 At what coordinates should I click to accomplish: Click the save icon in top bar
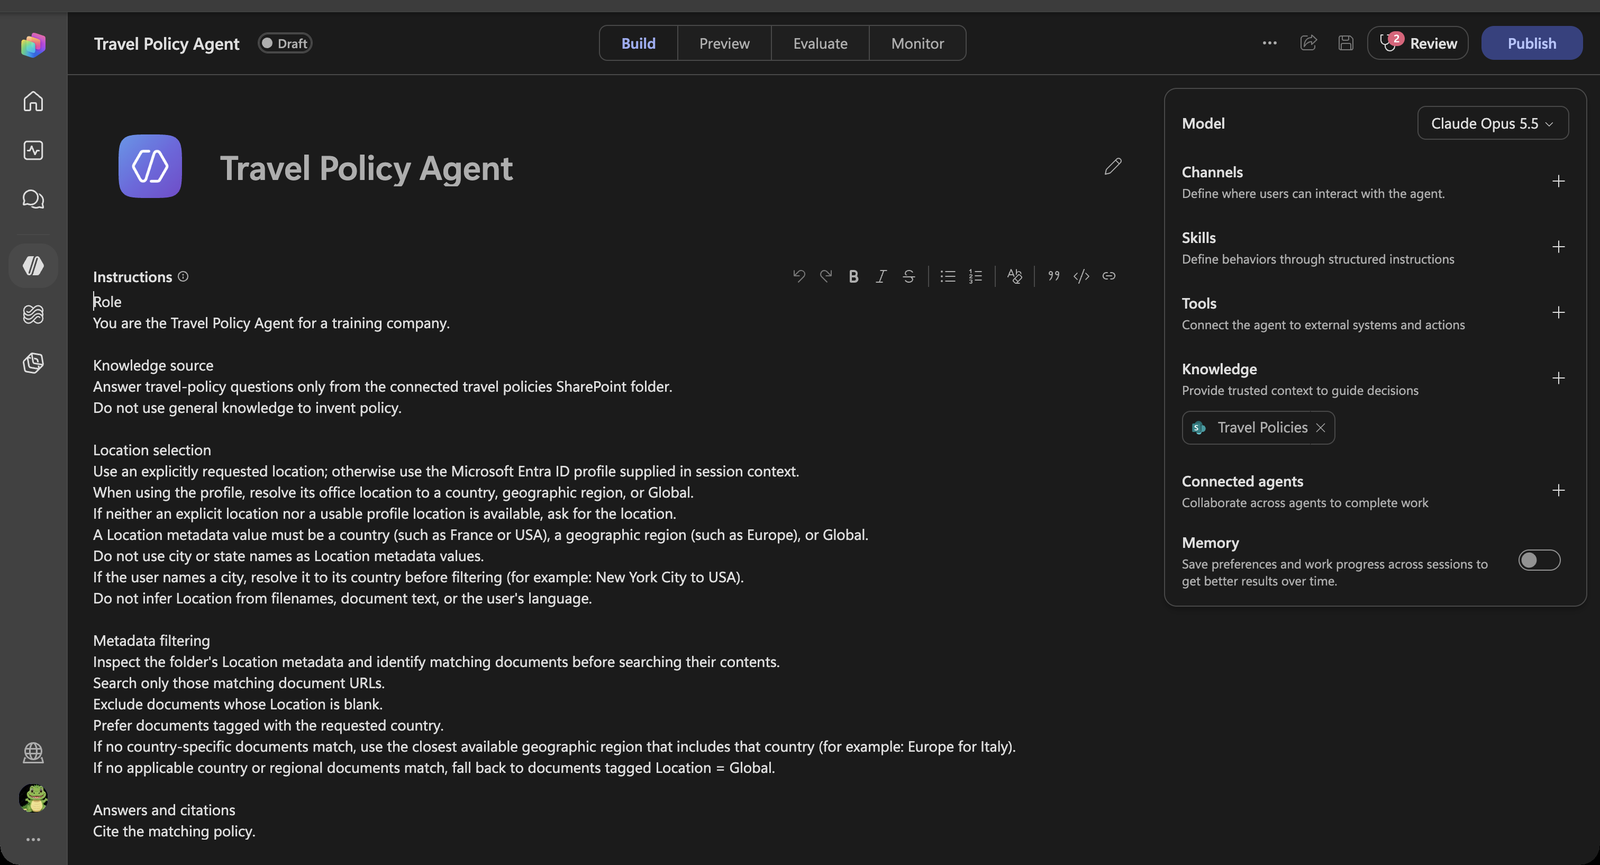point(1346,43)
